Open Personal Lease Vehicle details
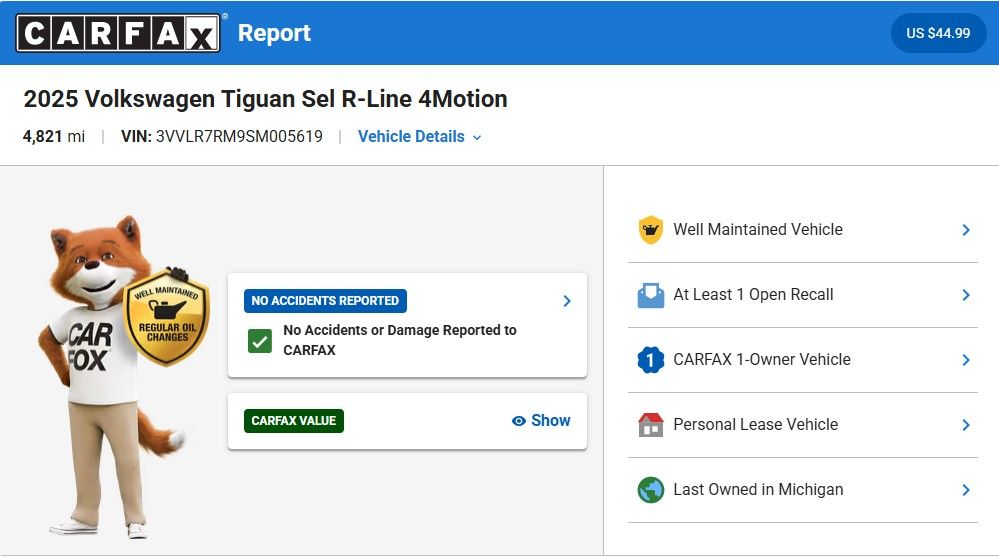The height and width of the screenshot is (558, 999). [803, 425]
